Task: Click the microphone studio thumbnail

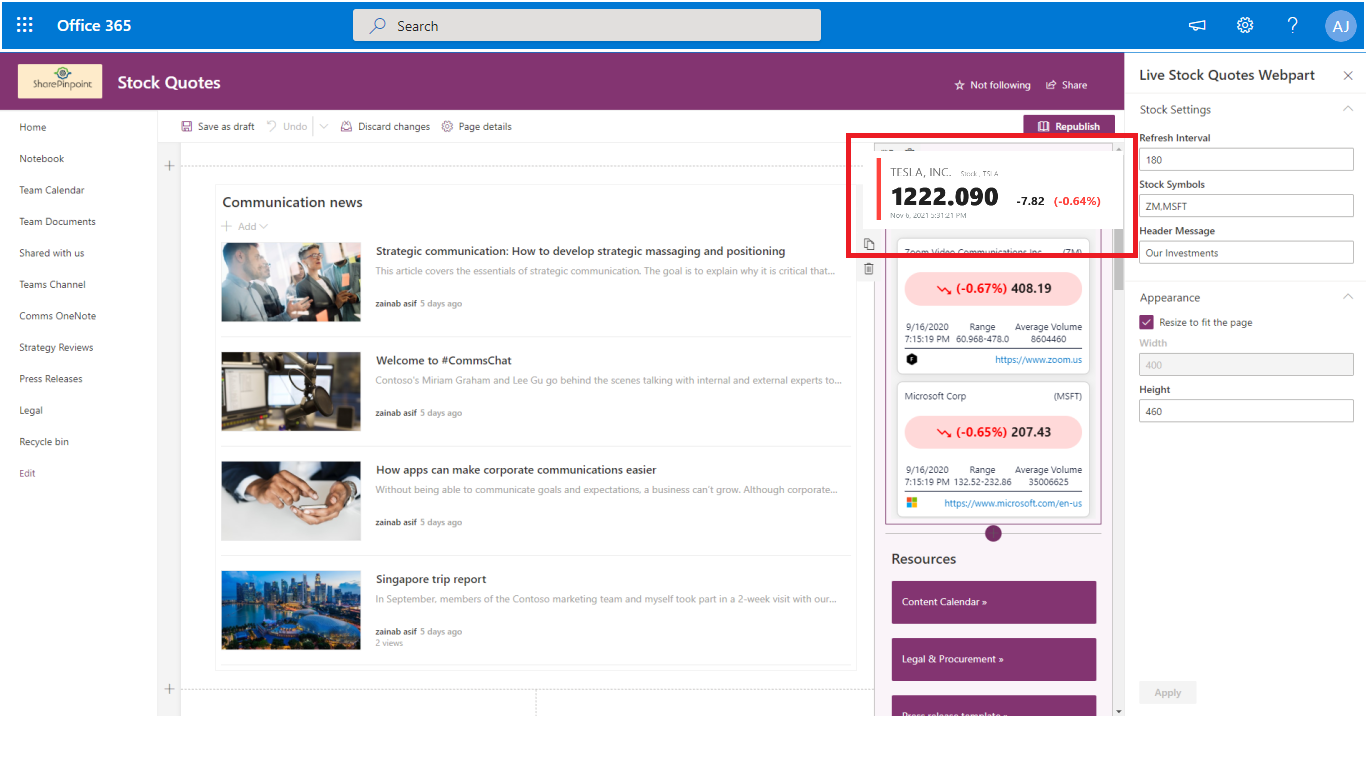Action: [291, 391]
